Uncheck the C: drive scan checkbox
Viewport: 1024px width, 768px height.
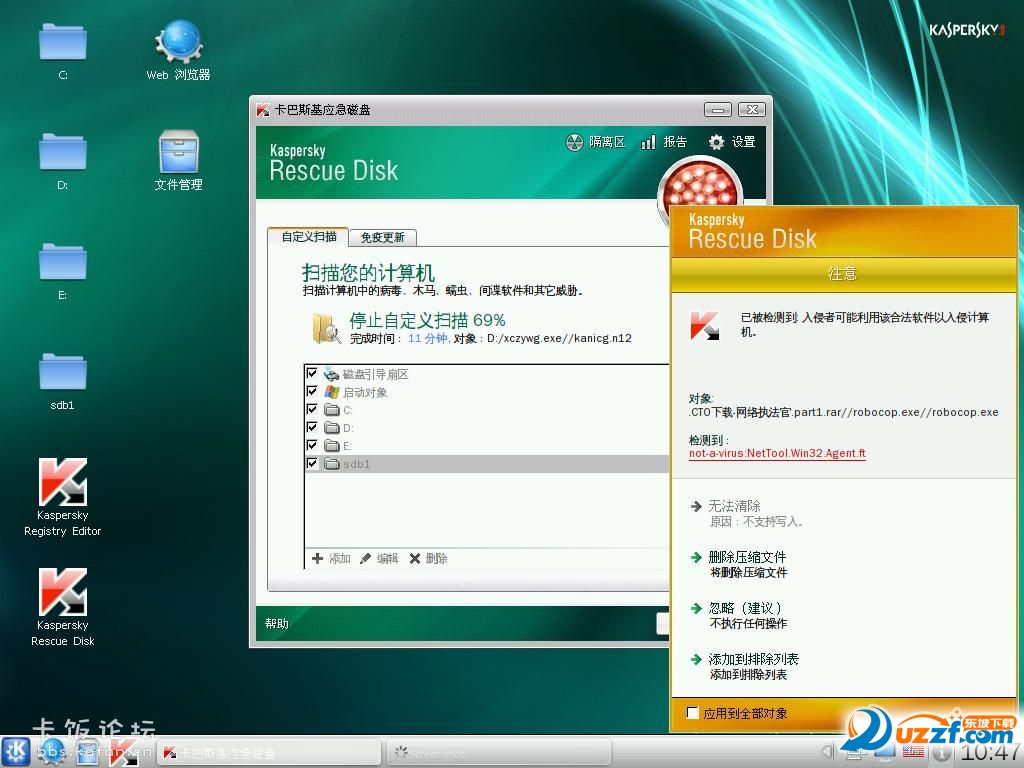[x=312, y=409]
